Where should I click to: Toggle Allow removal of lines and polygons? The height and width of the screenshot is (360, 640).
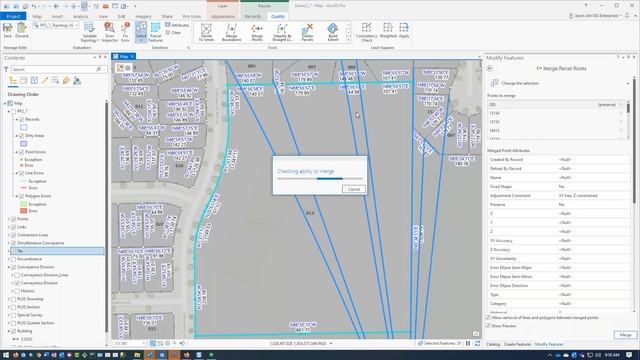pyautogui.click(x=488, y=318)
